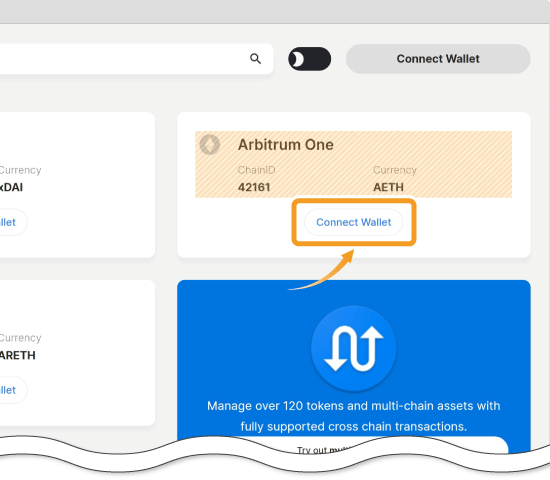Click the xDAI currency label

[11, 187]
